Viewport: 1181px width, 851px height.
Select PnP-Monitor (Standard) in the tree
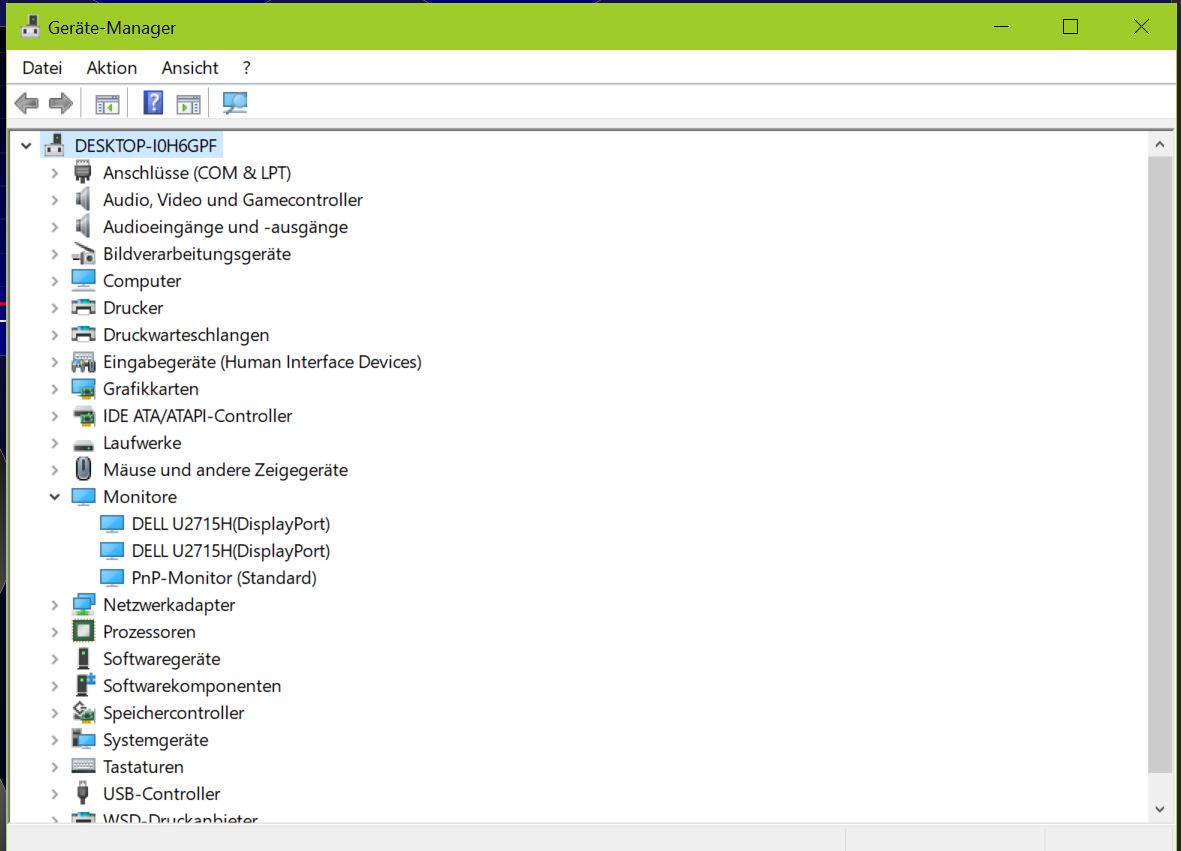point(222,577)
